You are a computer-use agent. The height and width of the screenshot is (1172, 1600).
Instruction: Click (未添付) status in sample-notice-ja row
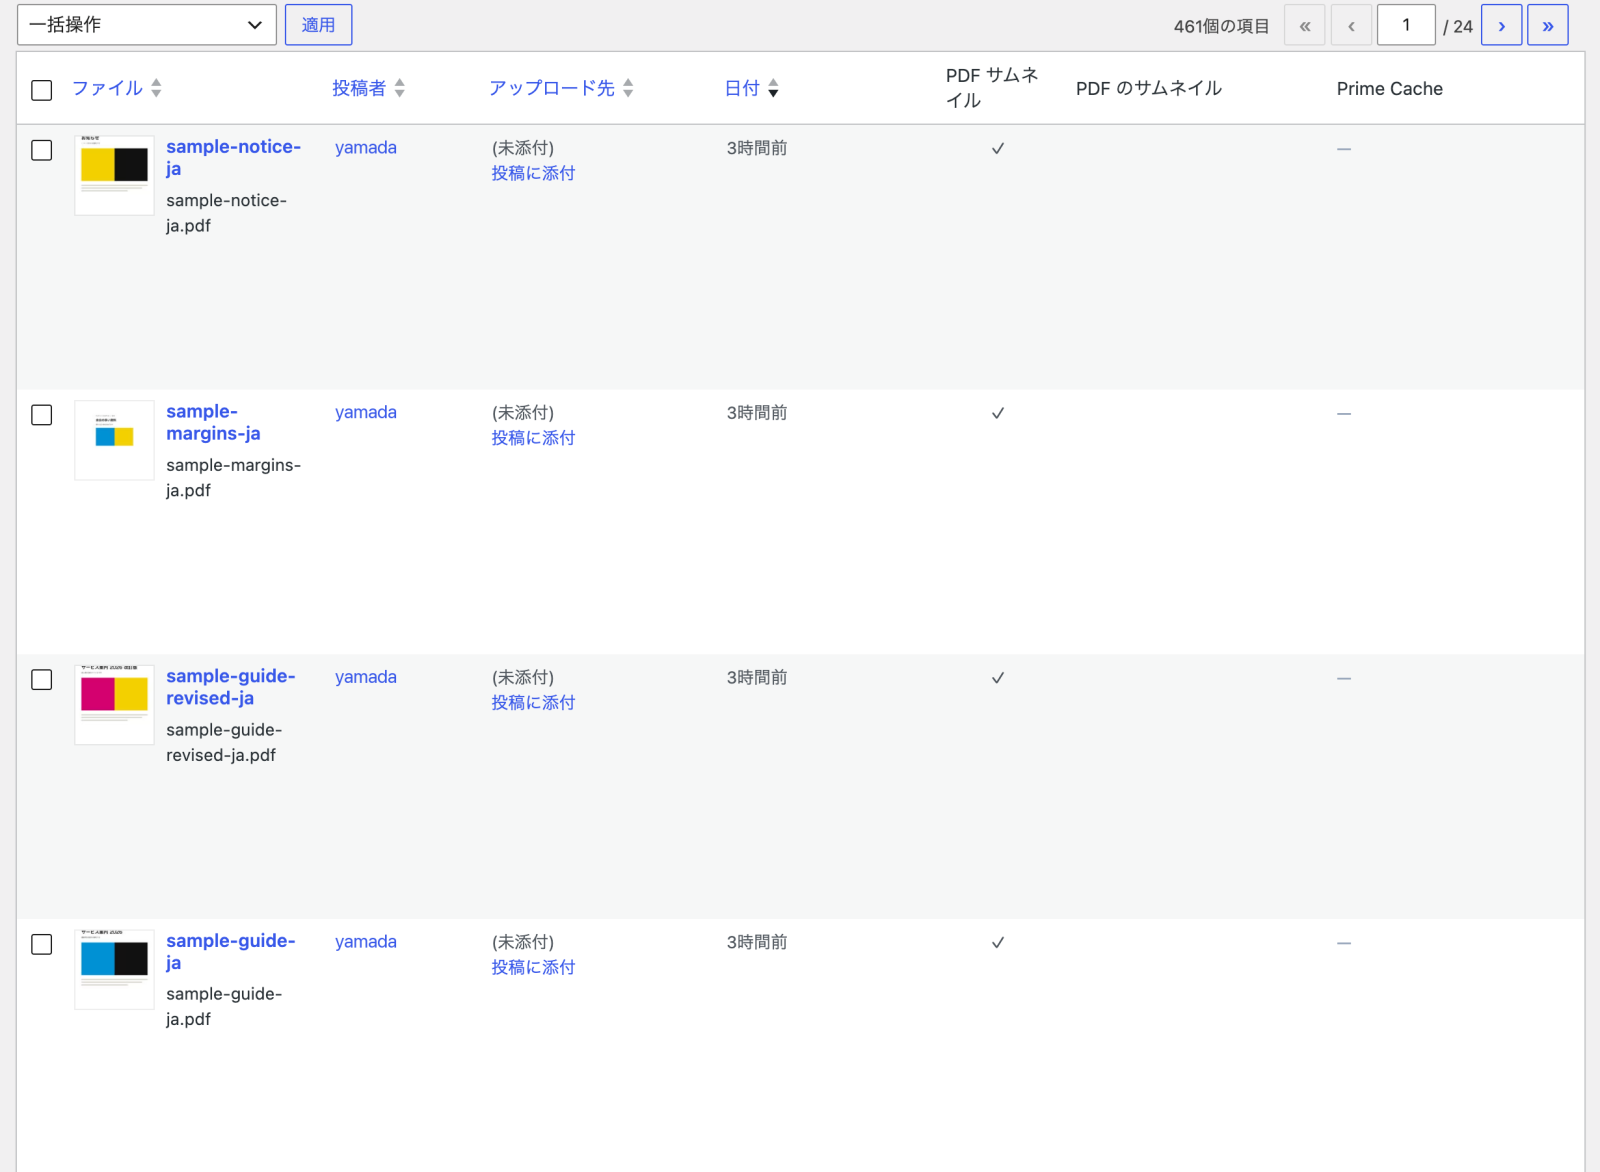pyautogui.click(x=523, y=148)
